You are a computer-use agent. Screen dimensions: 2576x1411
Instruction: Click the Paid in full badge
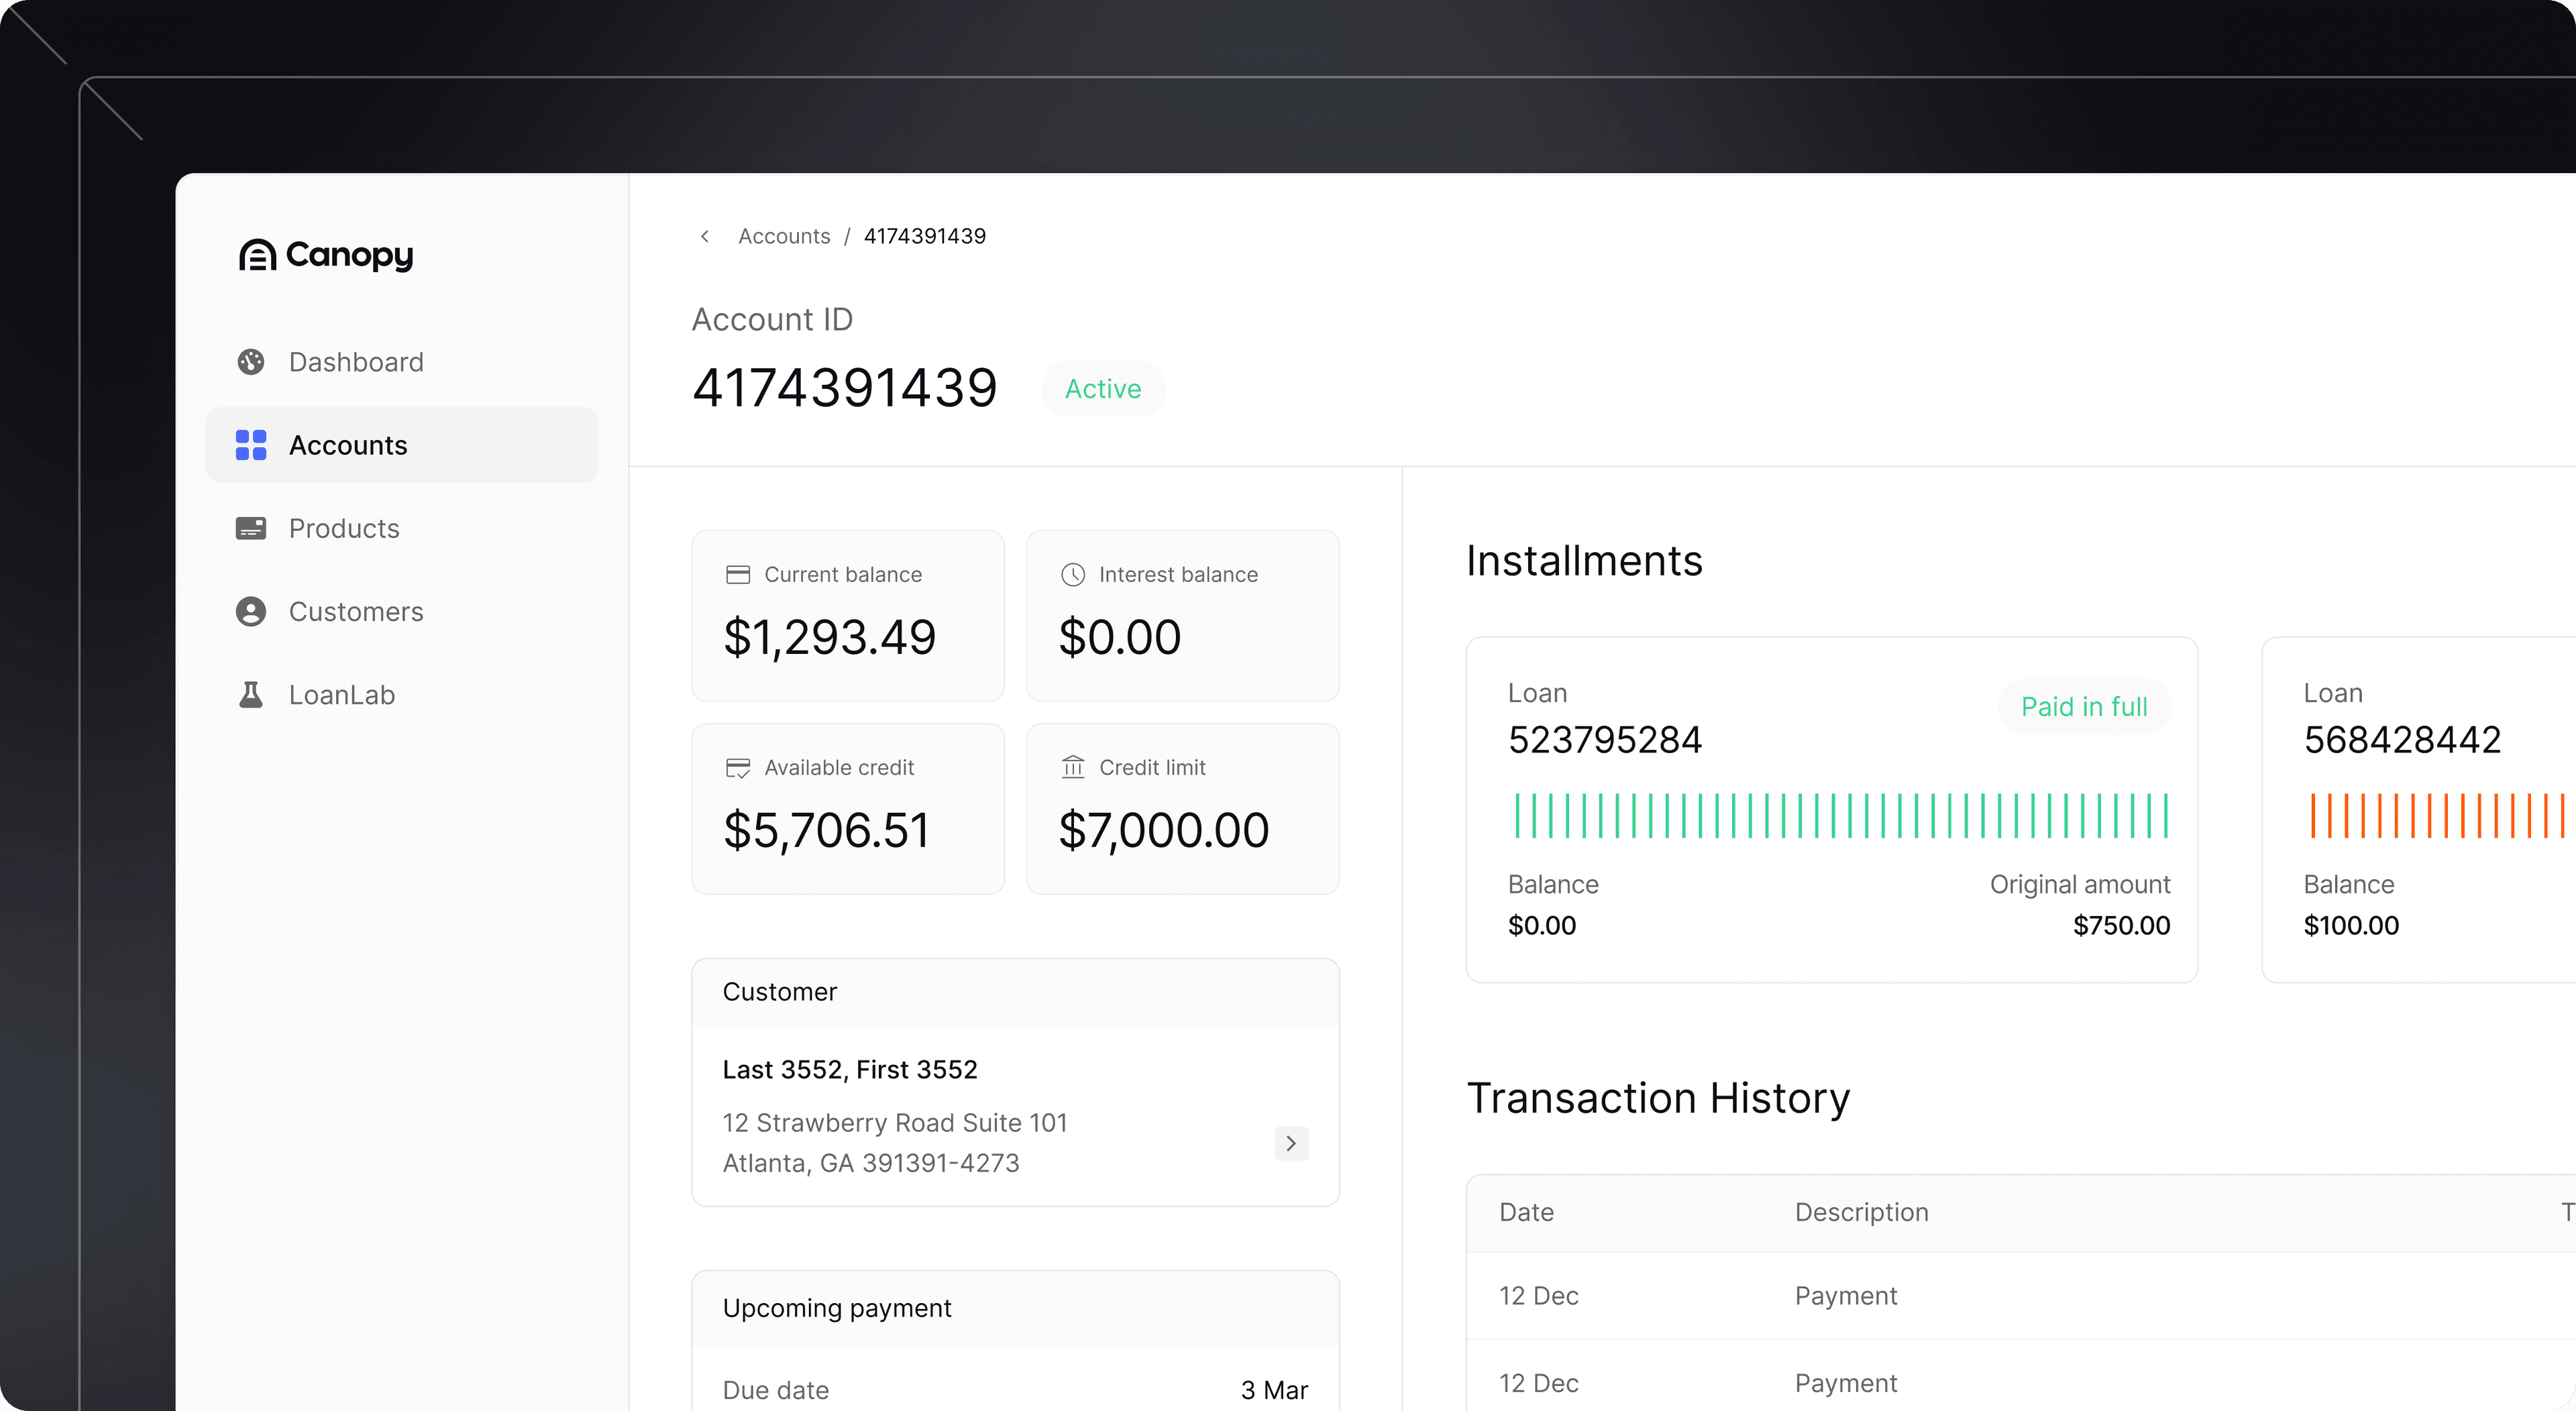pos(2084,707)
